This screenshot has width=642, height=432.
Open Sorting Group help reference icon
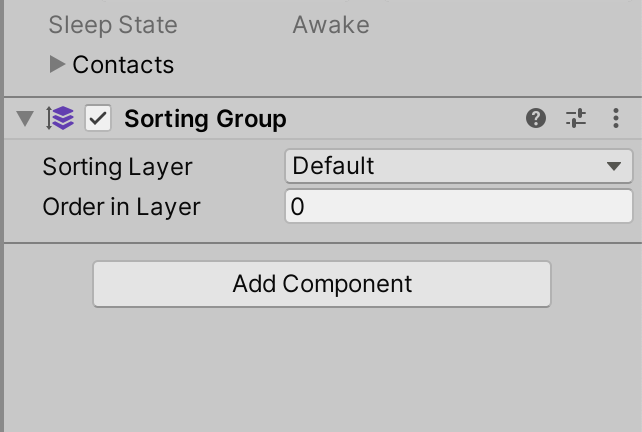(x=536, y=118)
